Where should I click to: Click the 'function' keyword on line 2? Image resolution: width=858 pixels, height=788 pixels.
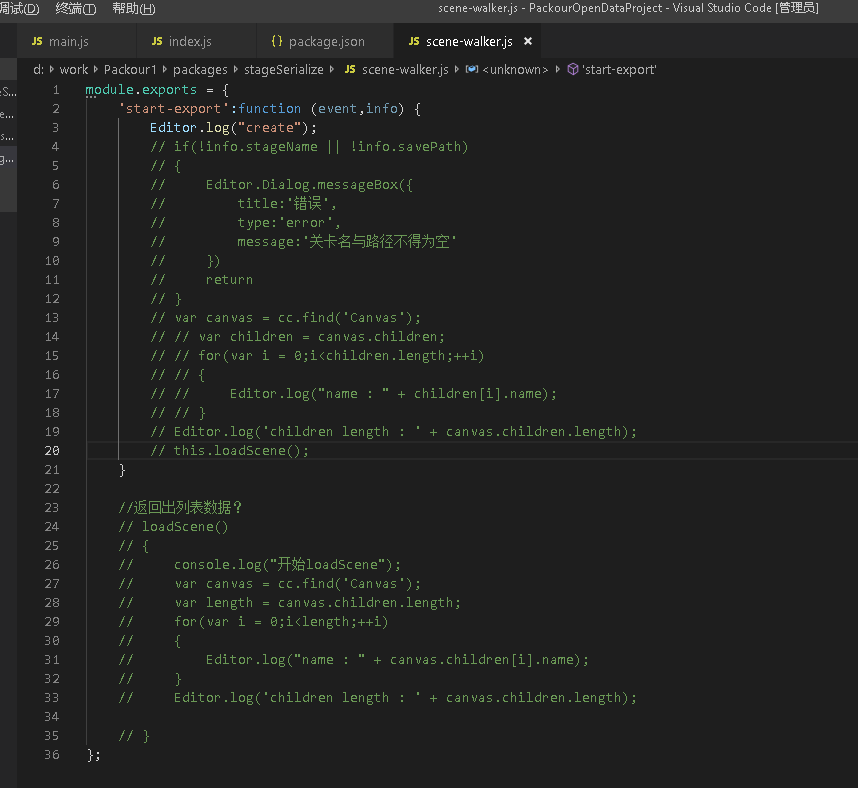tap(269, 108)
